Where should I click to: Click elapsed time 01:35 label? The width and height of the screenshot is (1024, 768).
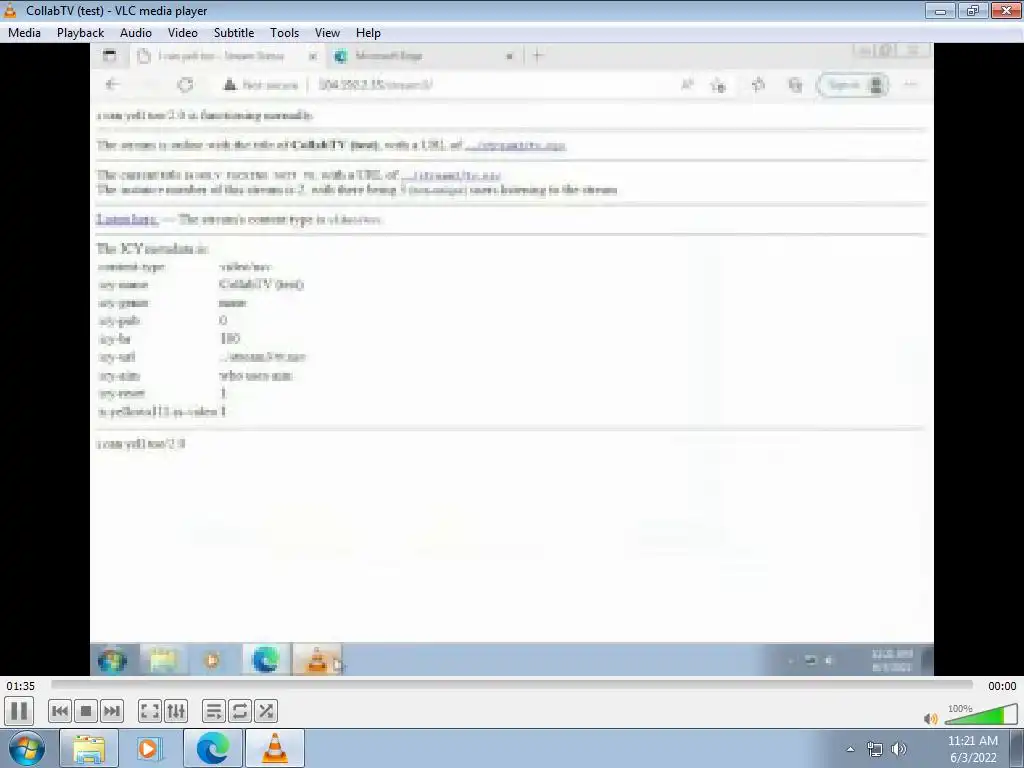(21, 686)
